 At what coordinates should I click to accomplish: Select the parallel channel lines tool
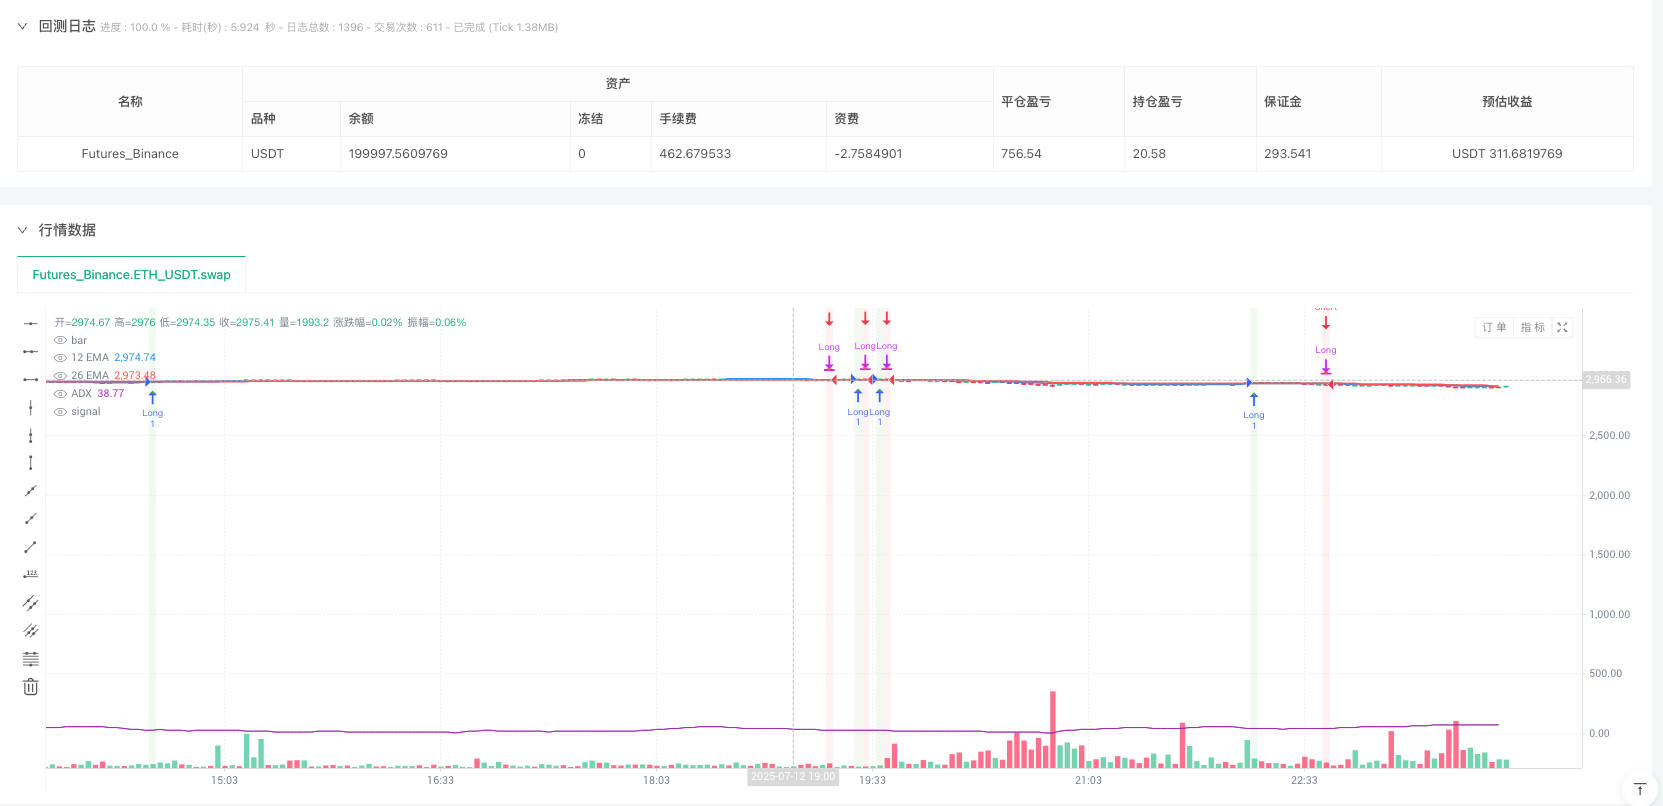click(31, 603)
